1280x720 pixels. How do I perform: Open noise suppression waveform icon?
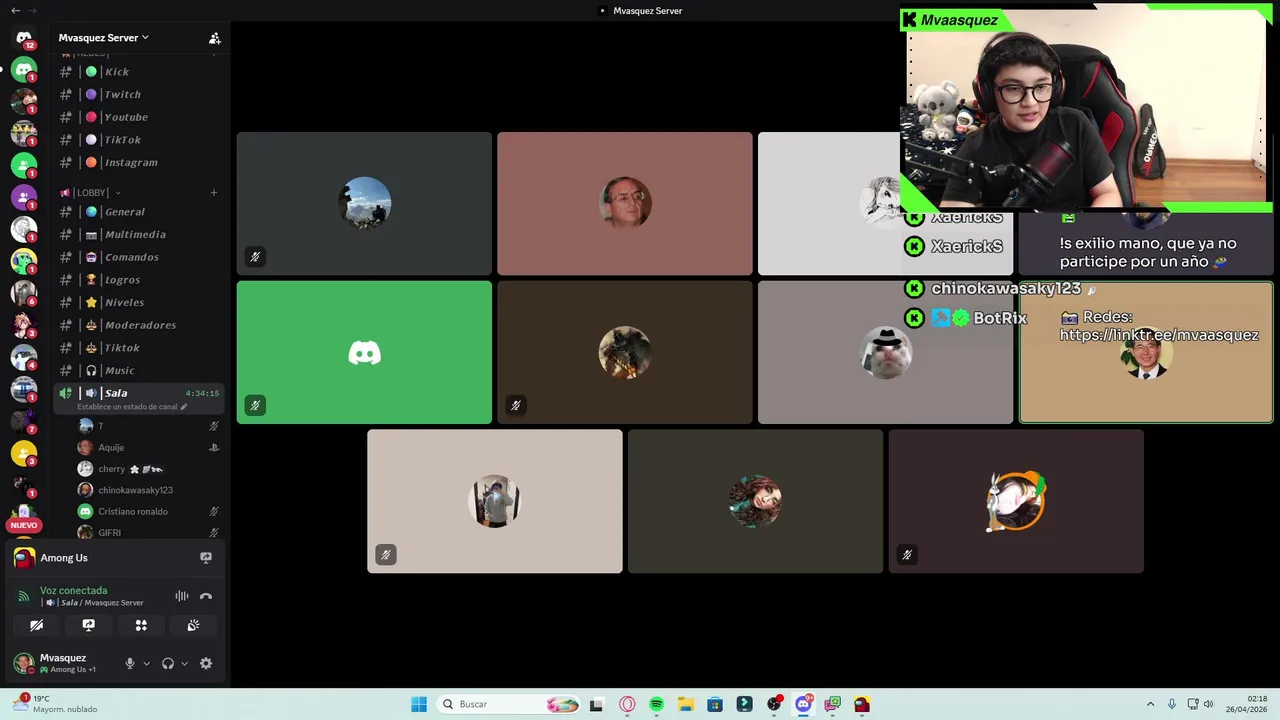point(182,596)
